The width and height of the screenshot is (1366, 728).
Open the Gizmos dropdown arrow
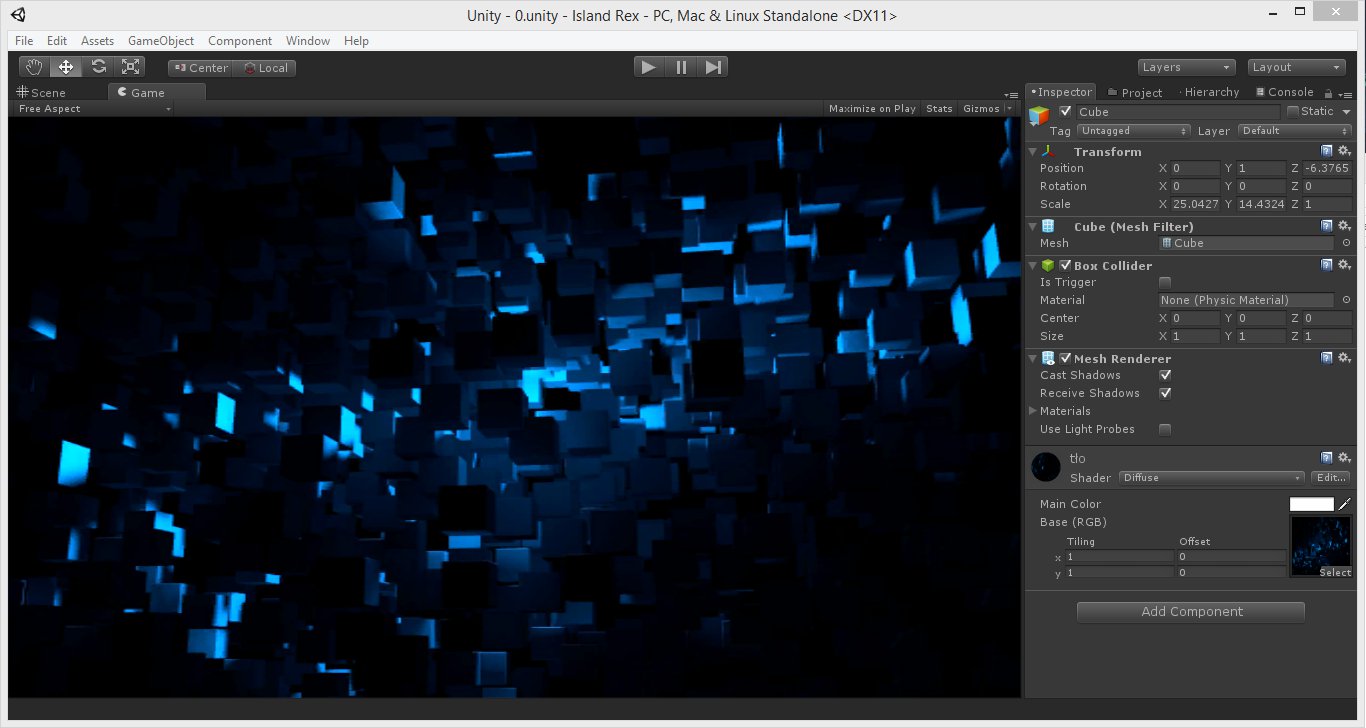[1010, 109]
